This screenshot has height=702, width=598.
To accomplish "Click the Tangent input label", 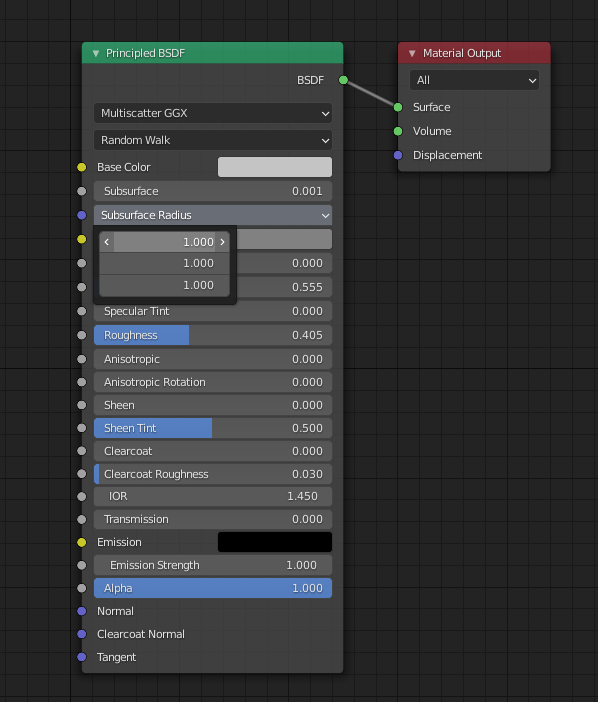I will 116,657.
